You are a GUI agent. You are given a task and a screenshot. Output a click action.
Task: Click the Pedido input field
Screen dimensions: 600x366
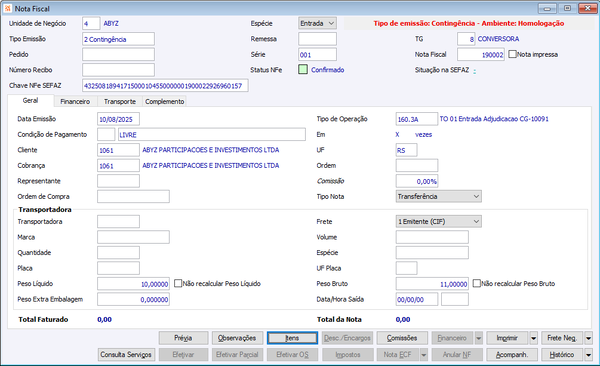point(118,54)
